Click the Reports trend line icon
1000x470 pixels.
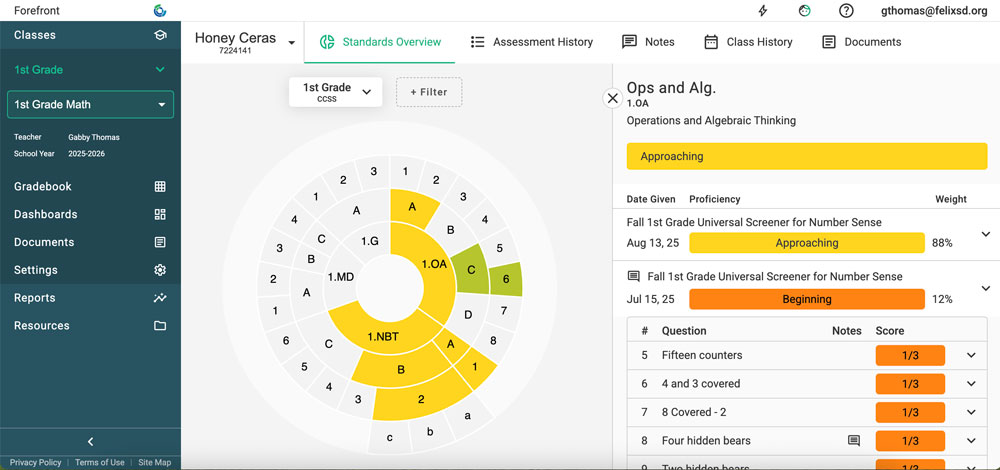point(160,298)
